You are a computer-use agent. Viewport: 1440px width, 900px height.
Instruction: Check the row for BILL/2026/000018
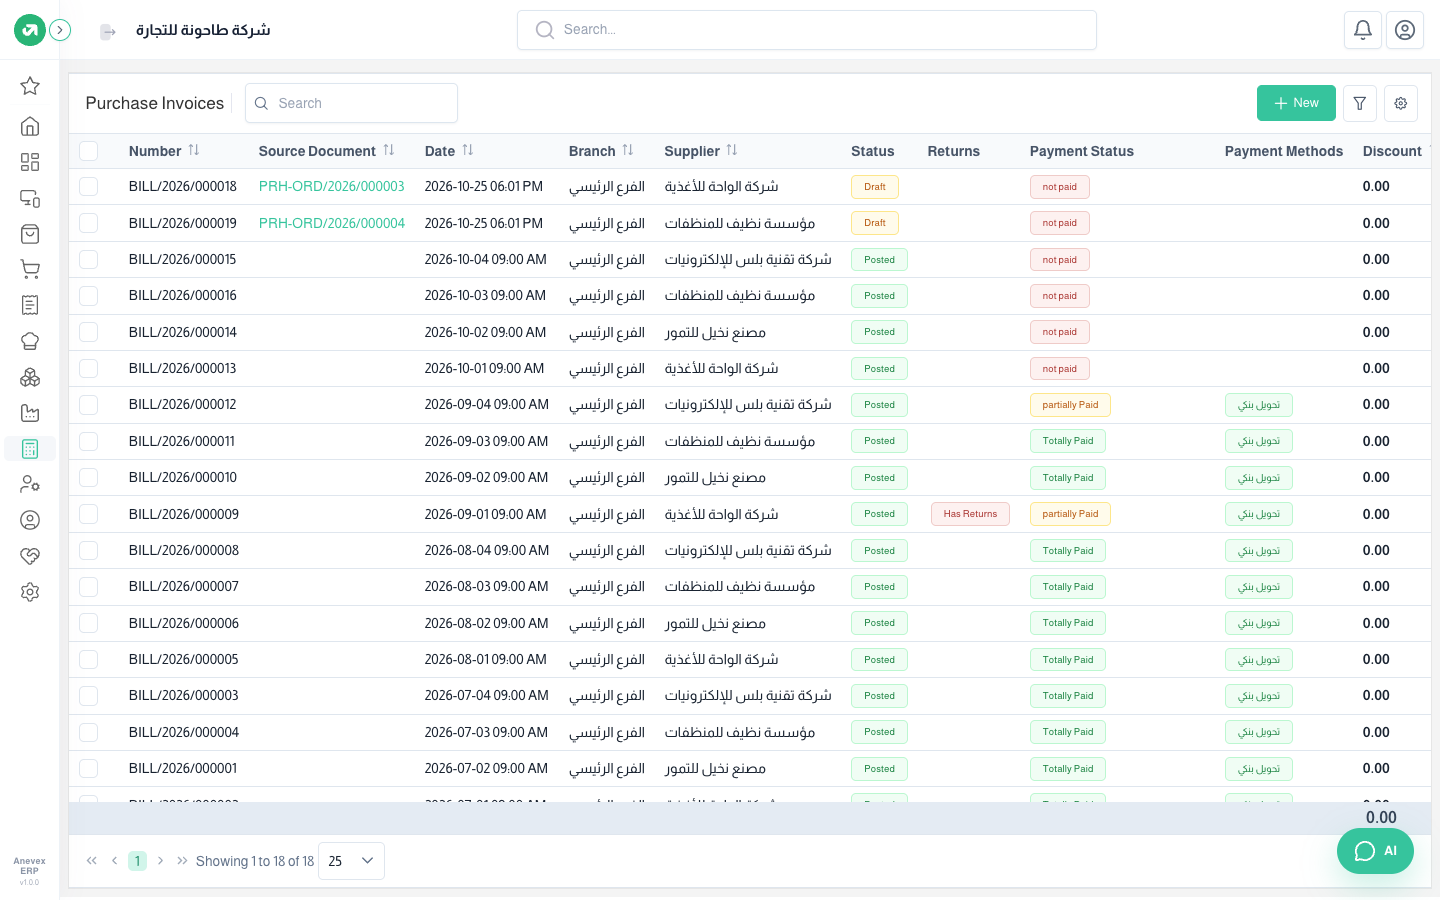(89, 187)
